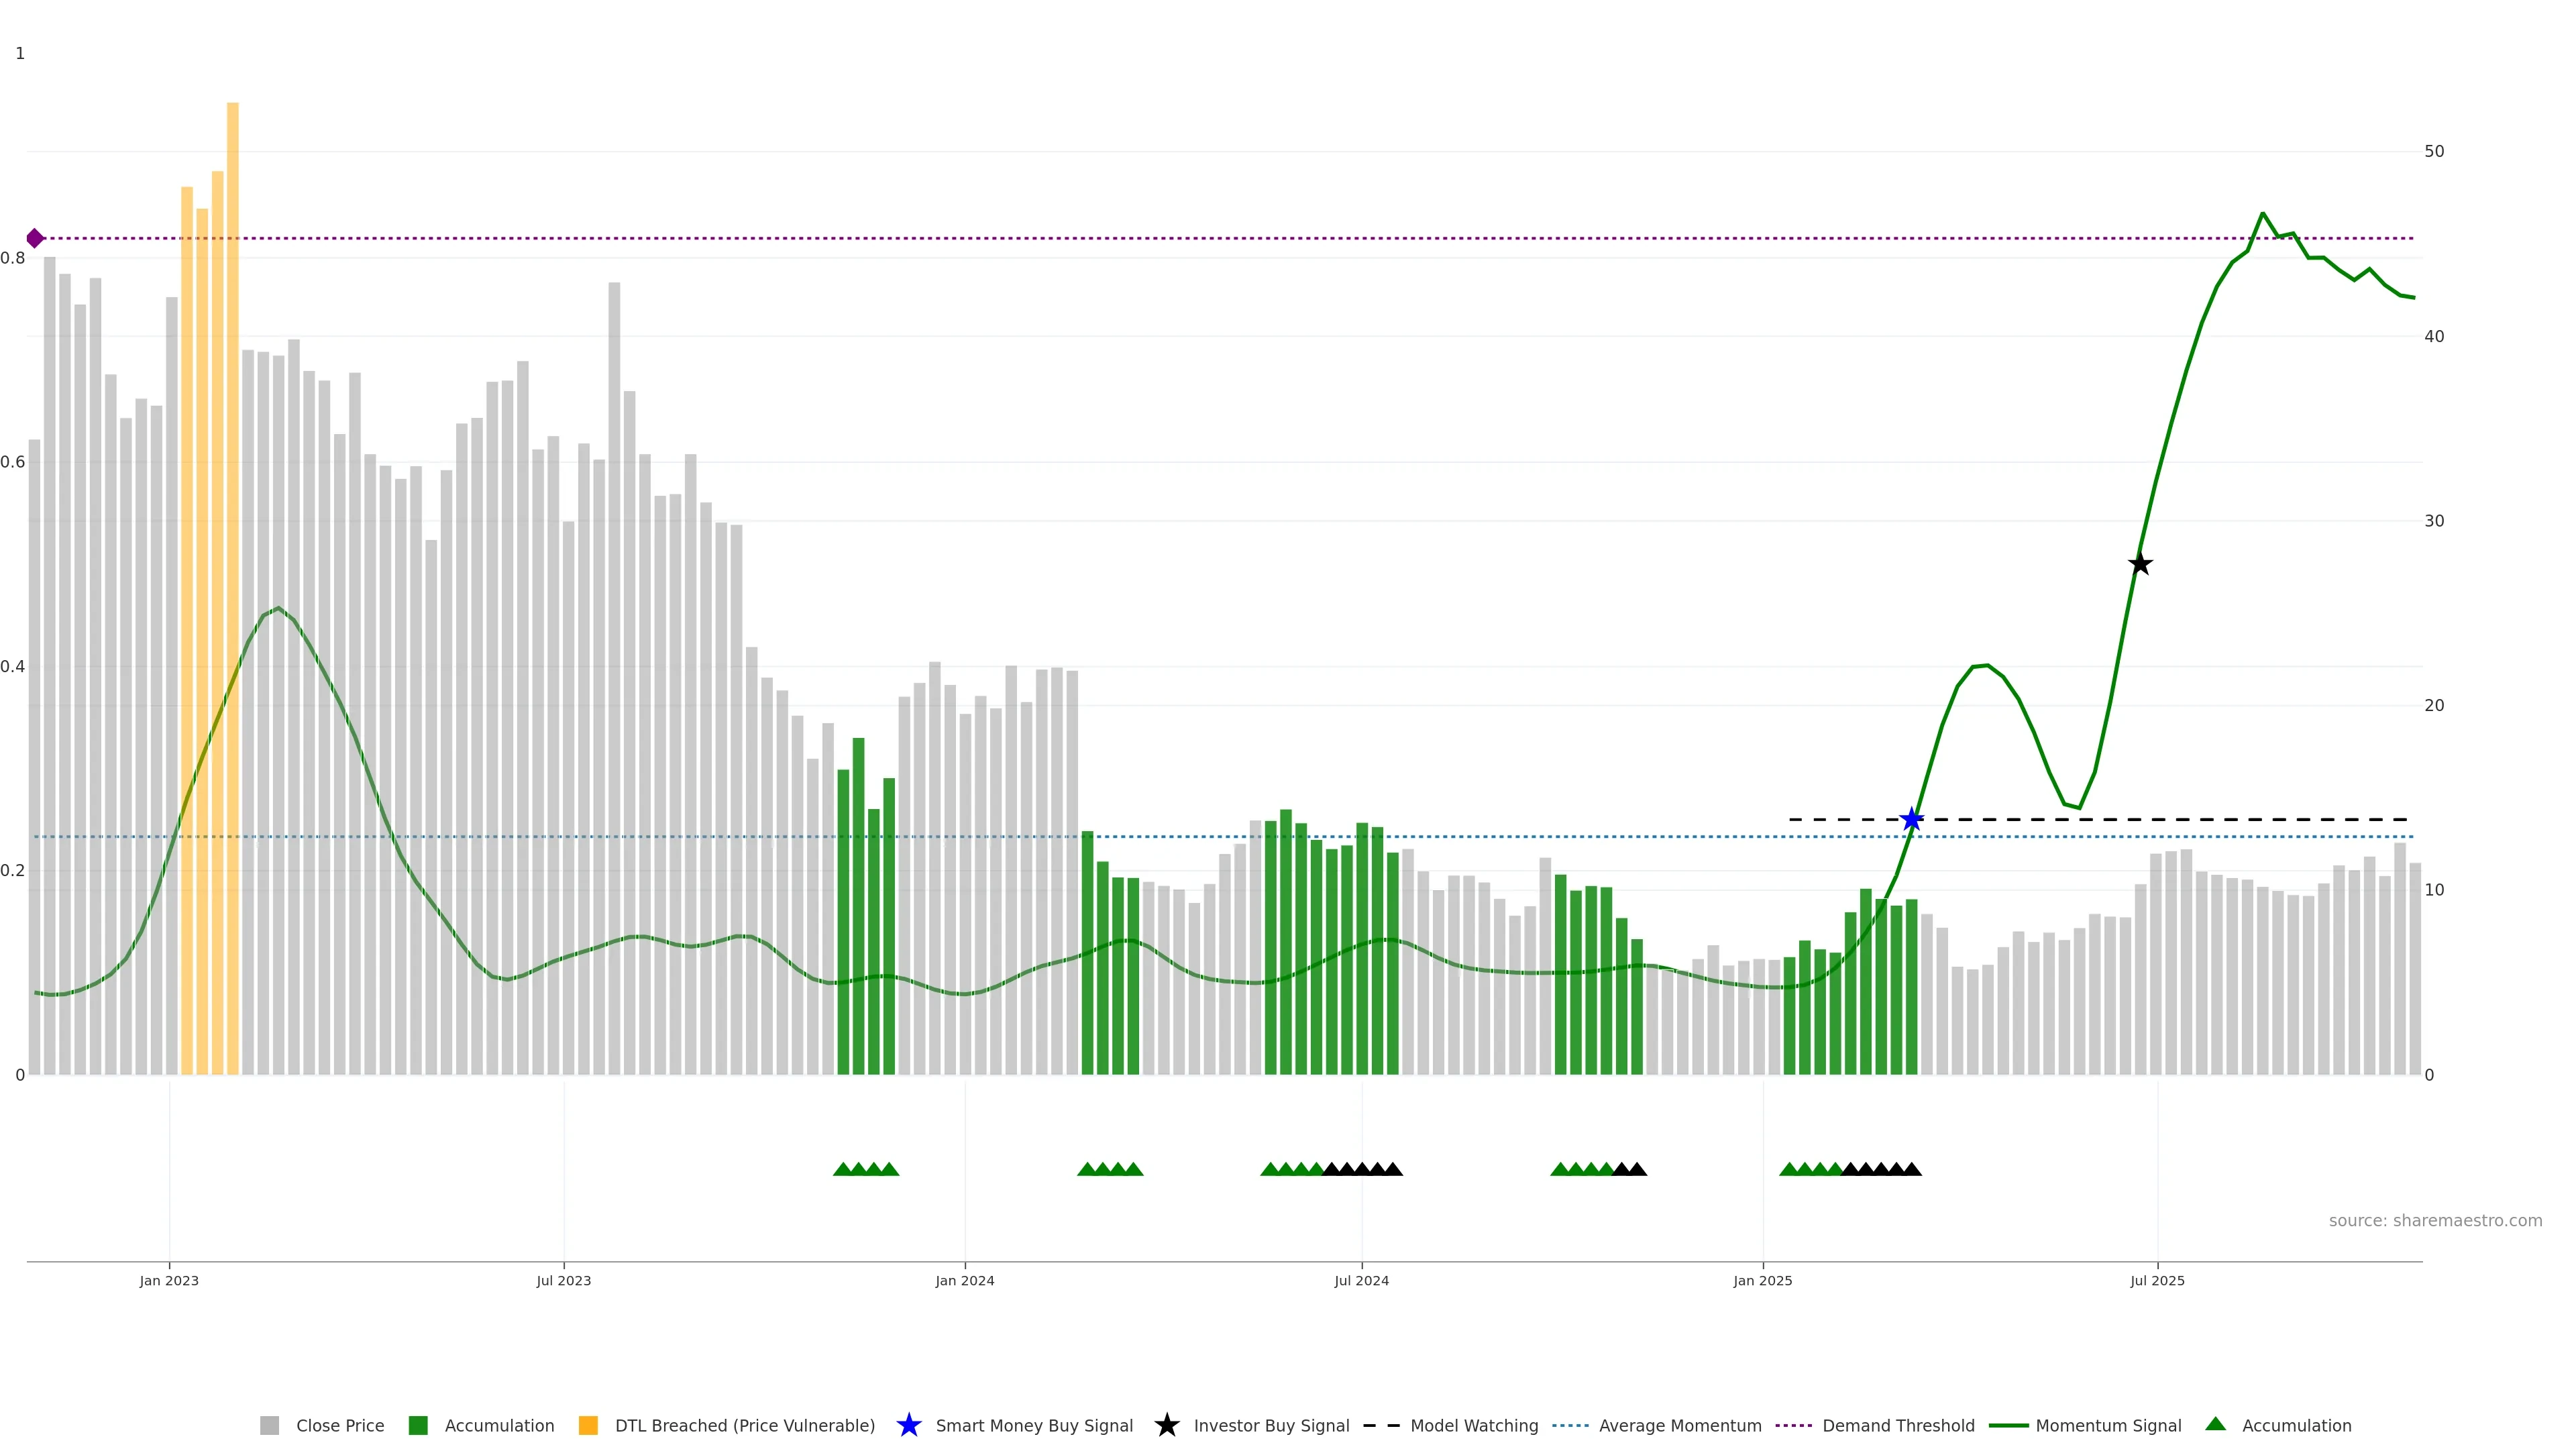Click the Investor Buy Signal legend text
The image size is (2576, 1449).
(1271, 1425)
